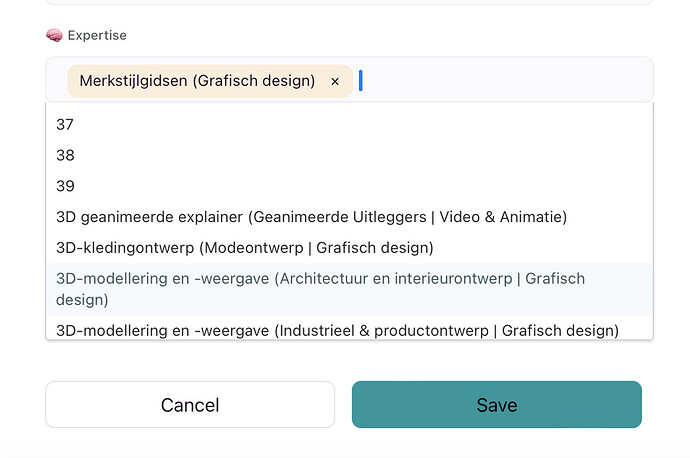Select 3D geanimeerde explainer option
The image size is (690, 458).
(x=349, y=217)
